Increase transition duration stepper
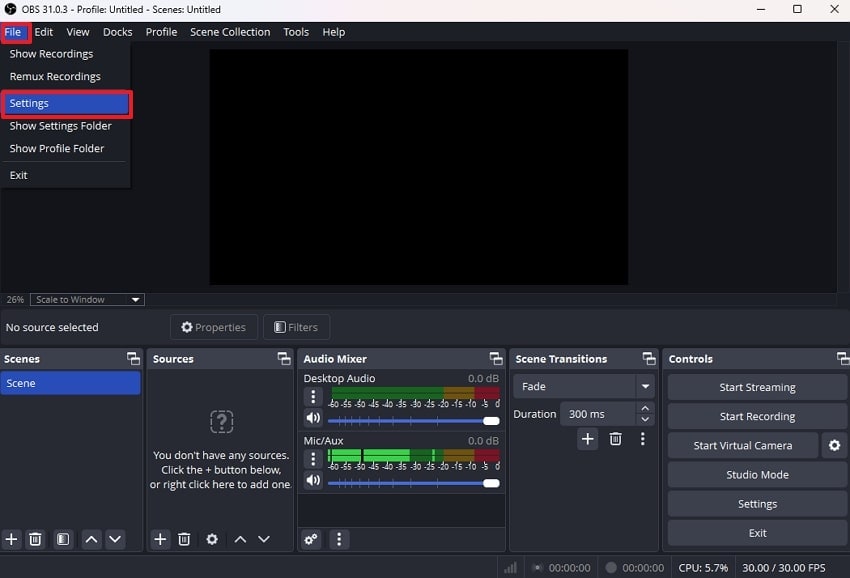The width and height of the screenshot is (850, 578). 645,408
